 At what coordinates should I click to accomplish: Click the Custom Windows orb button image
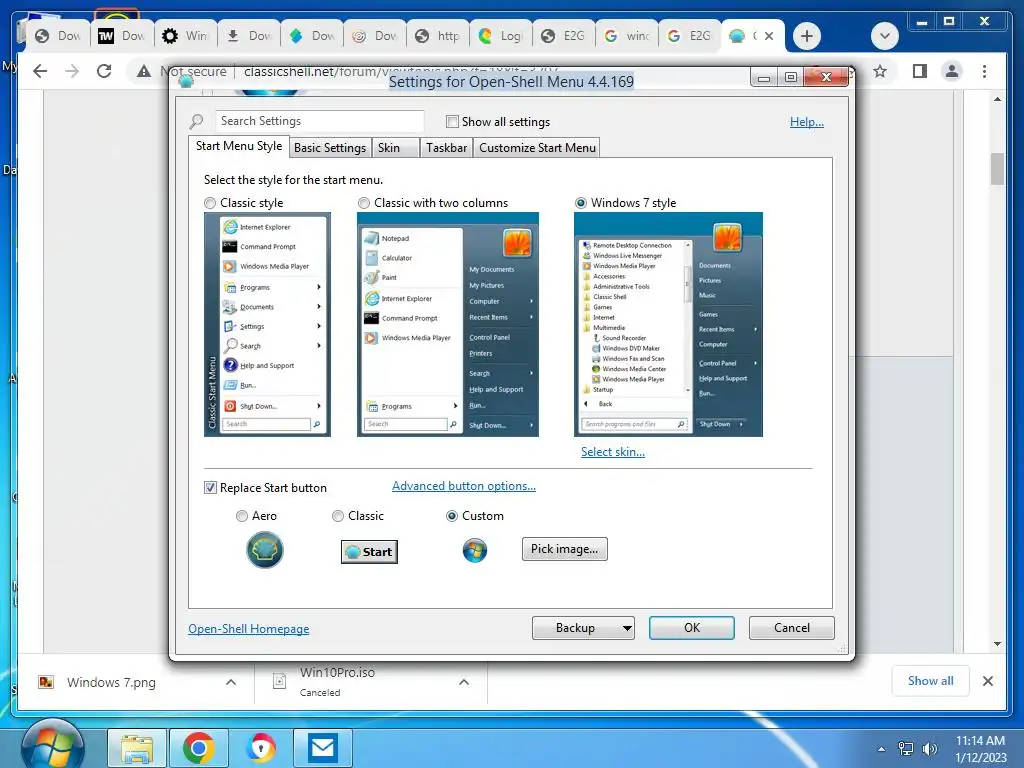[475, 551]
